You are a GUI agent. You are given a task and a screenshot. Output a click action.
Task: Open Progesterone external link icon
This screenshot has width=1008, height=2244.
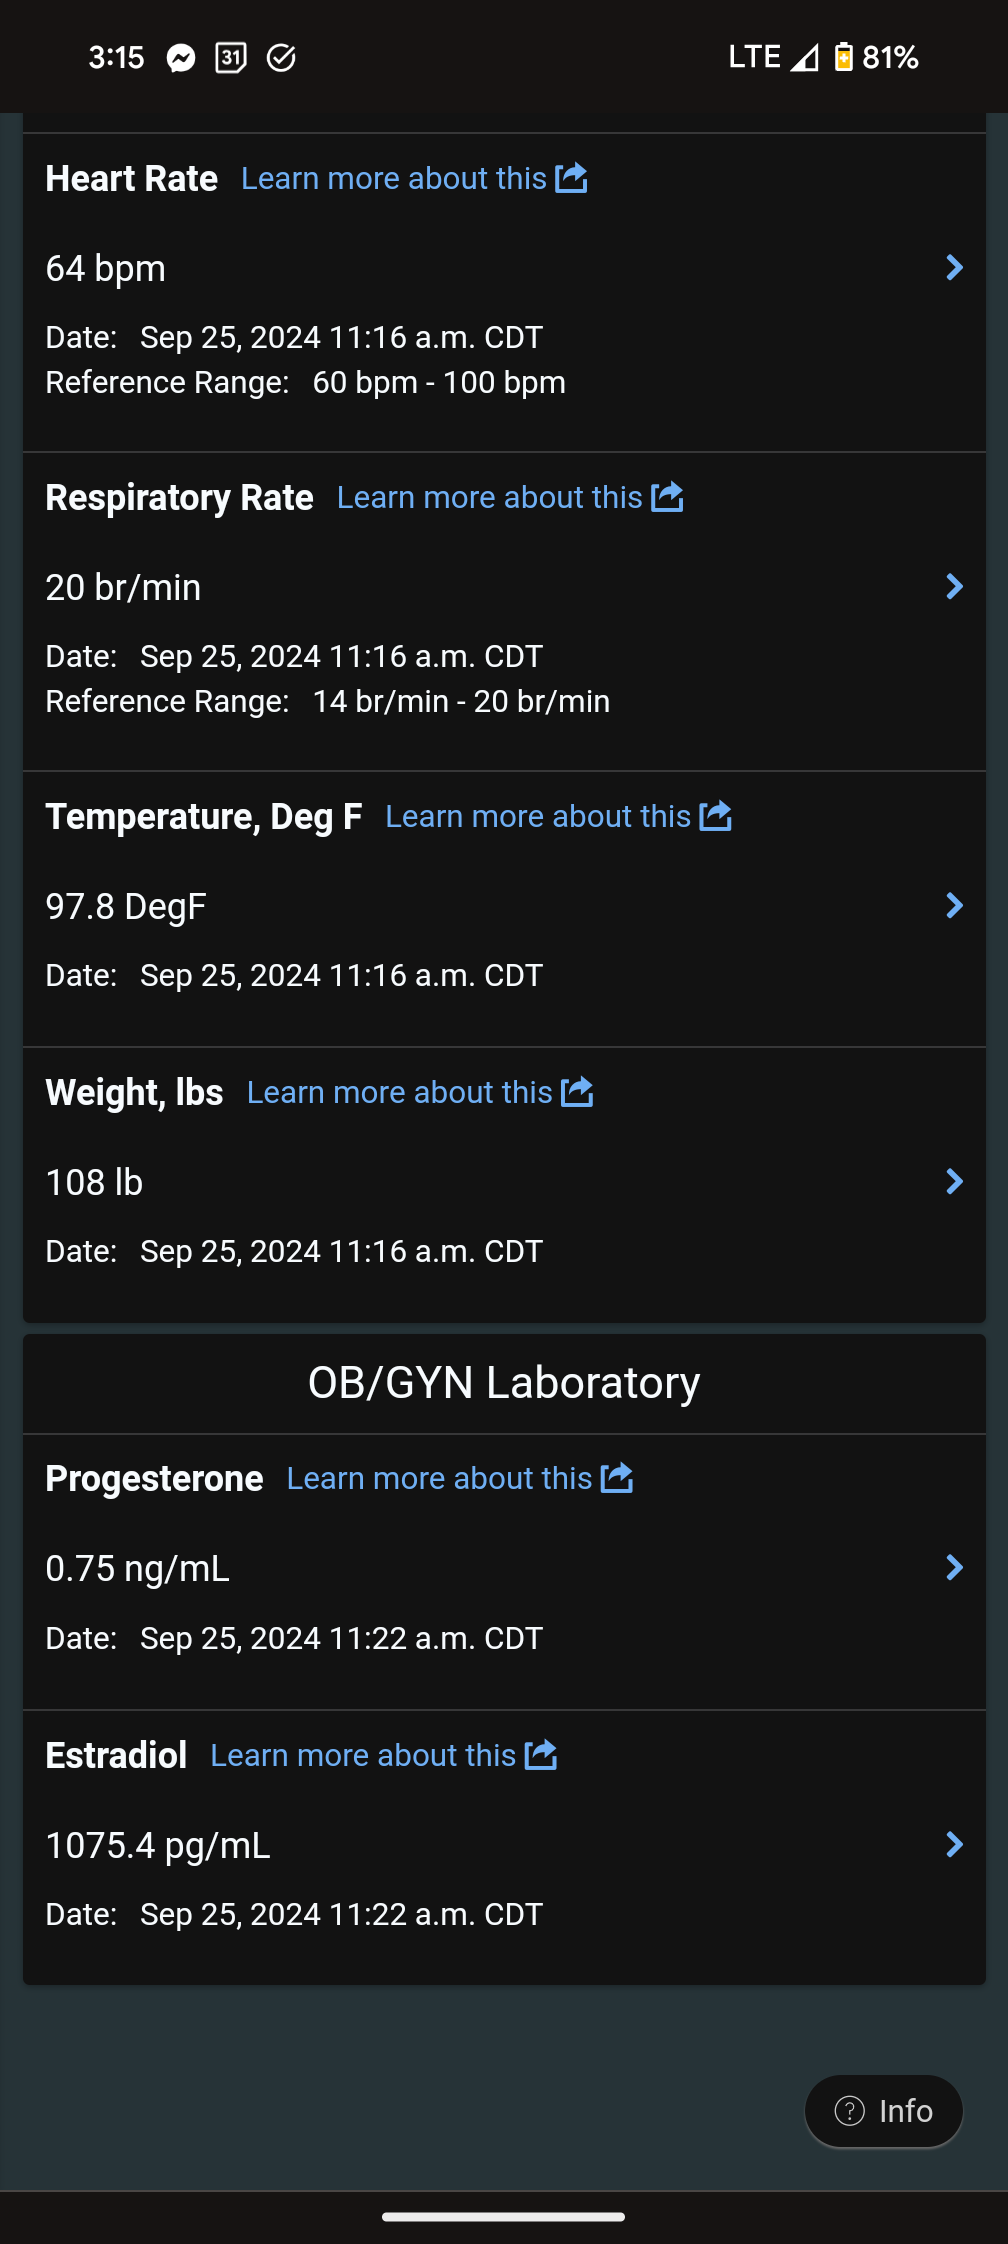pos(617,1478)
